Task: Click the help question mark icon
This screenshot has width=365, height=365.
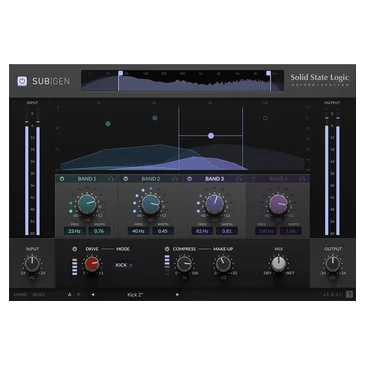Action: point(349,294)
